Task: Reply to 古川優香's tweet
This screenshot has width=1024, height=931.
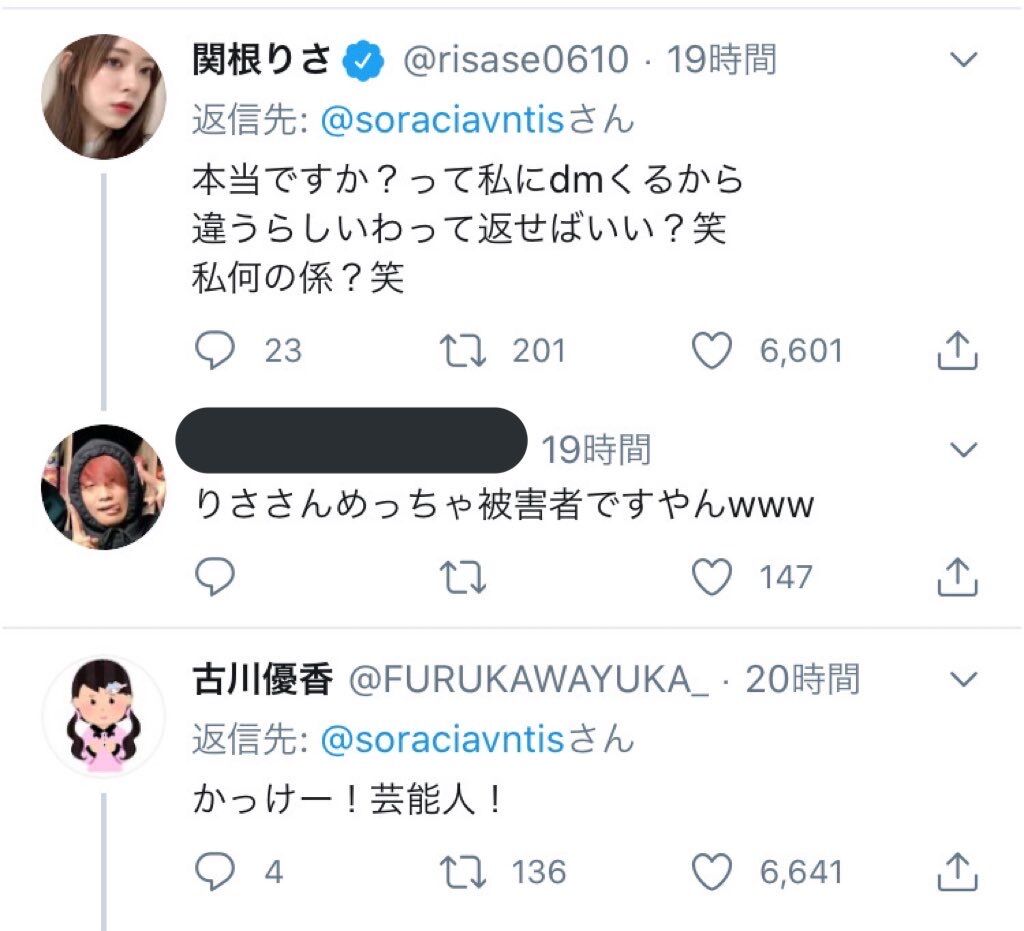Action: pyautogui.click(x=212, y=871)
